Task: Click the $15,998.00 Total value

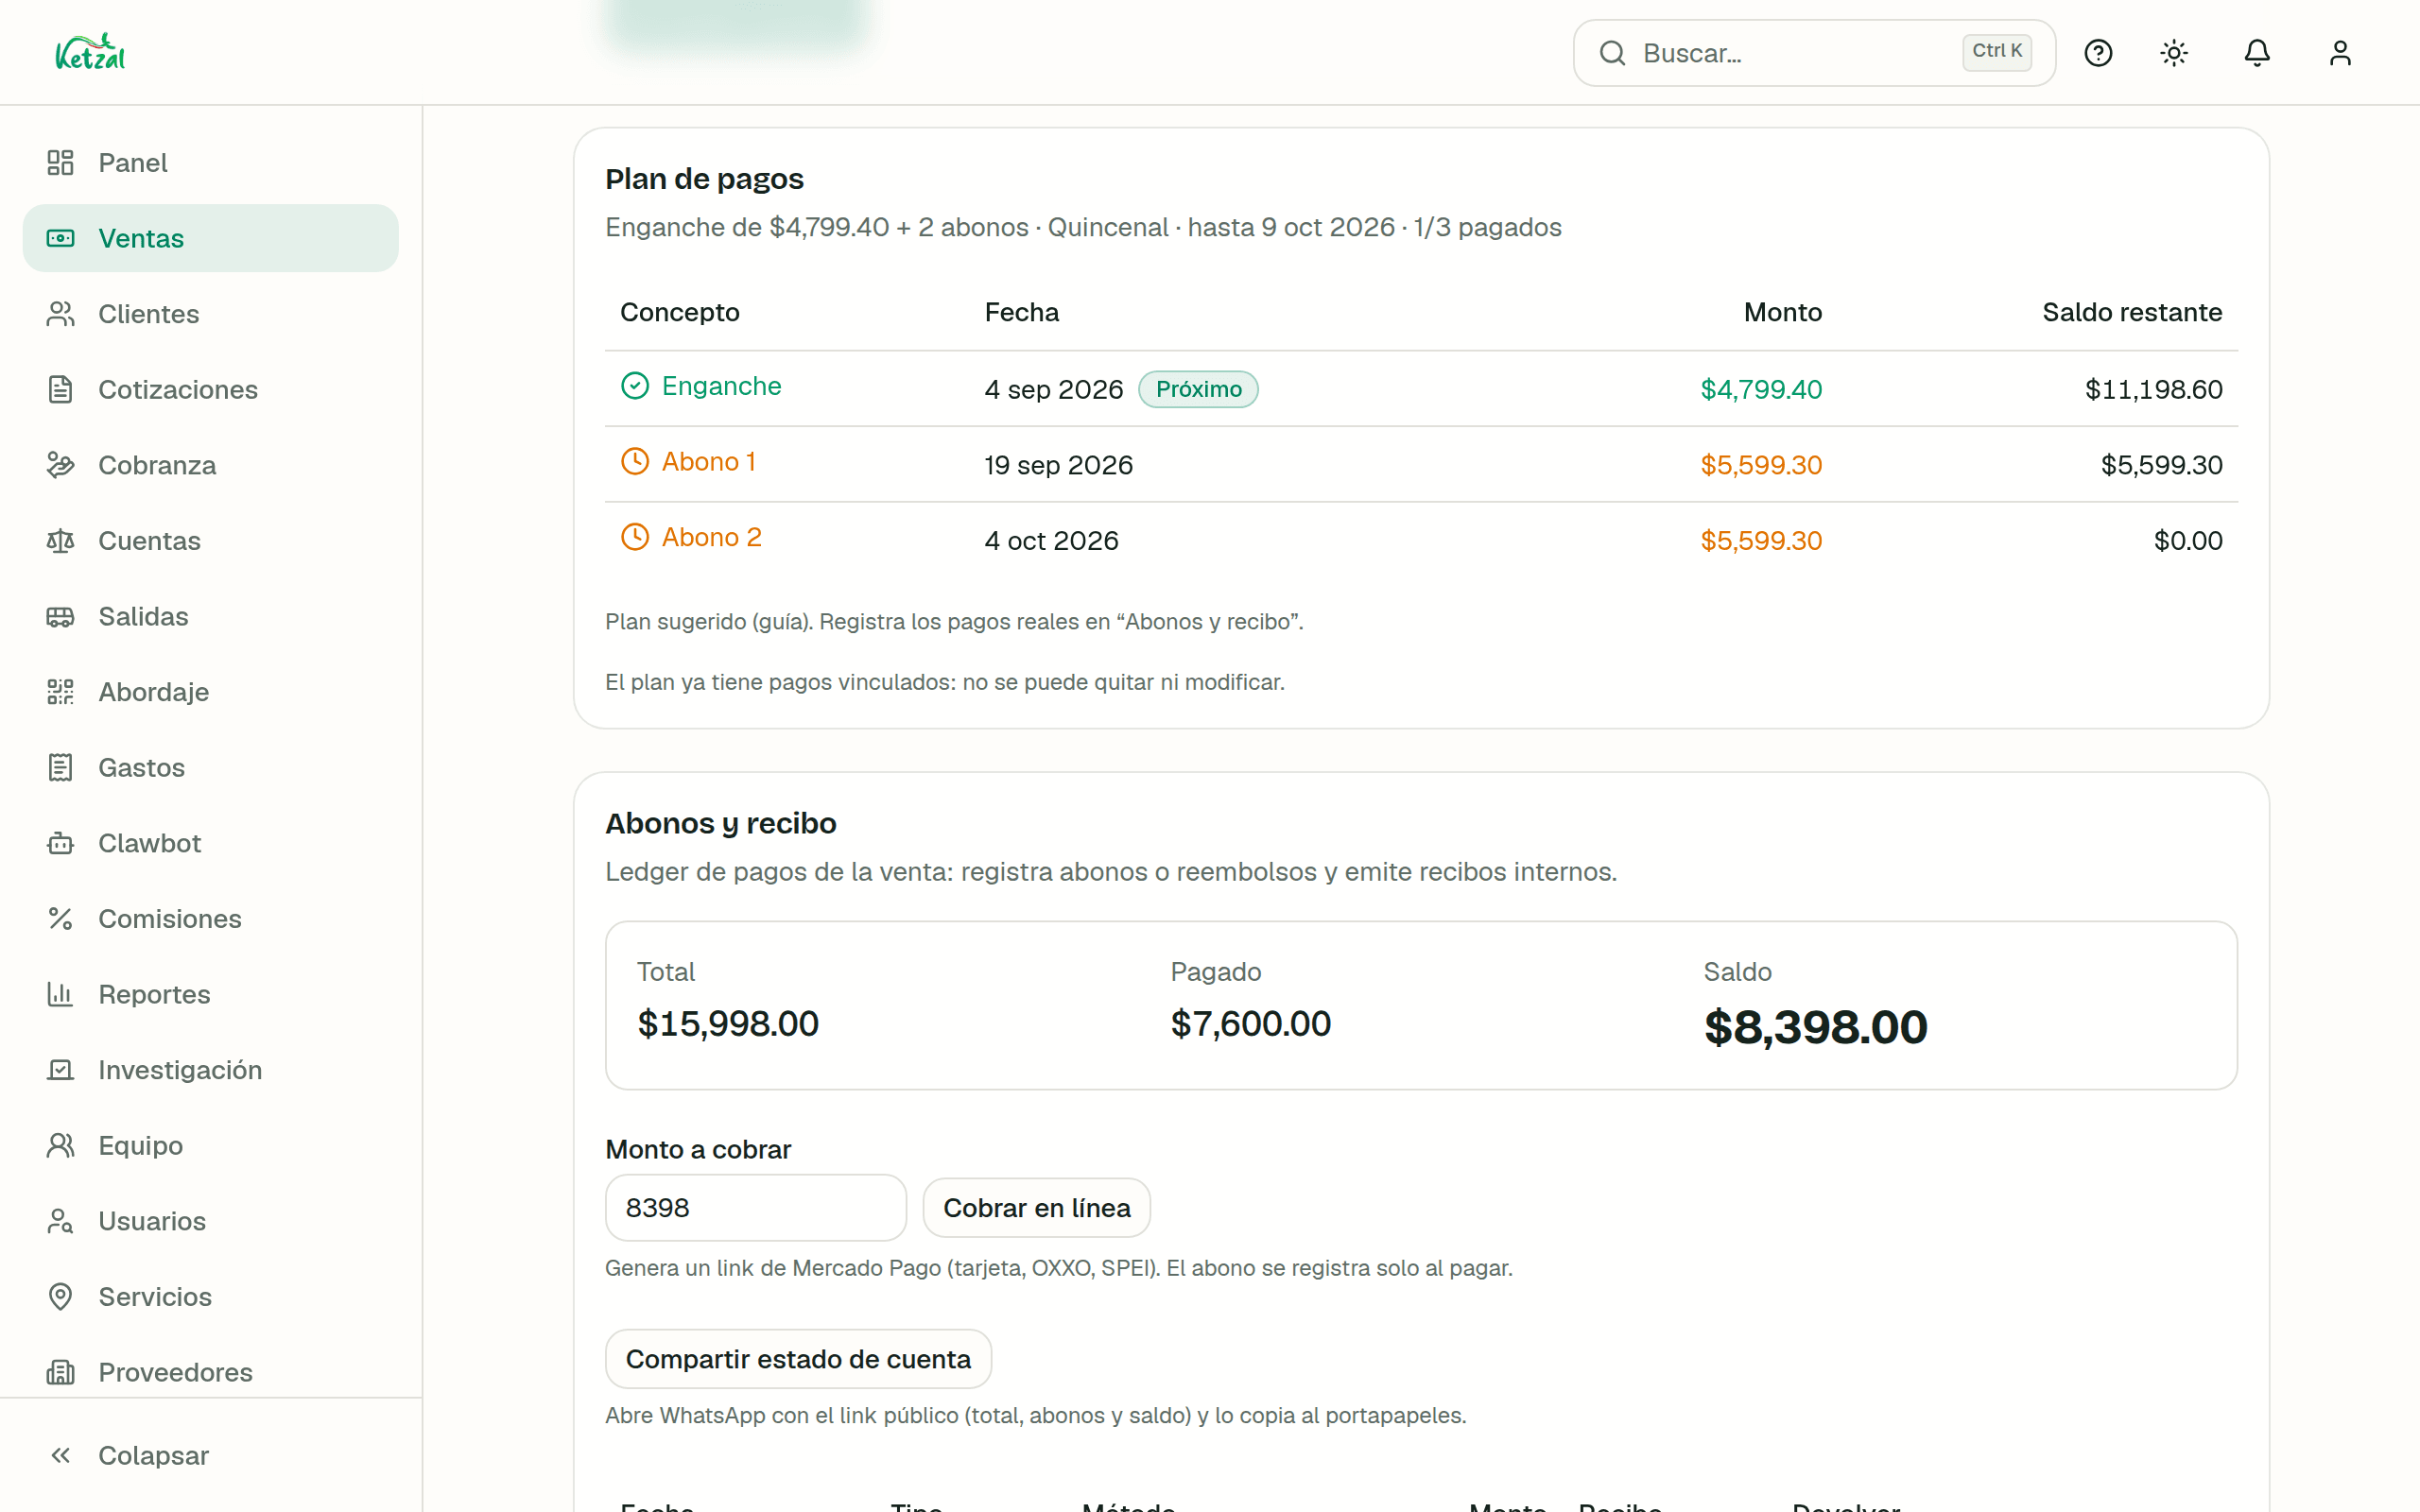Action: point(728,1024)
